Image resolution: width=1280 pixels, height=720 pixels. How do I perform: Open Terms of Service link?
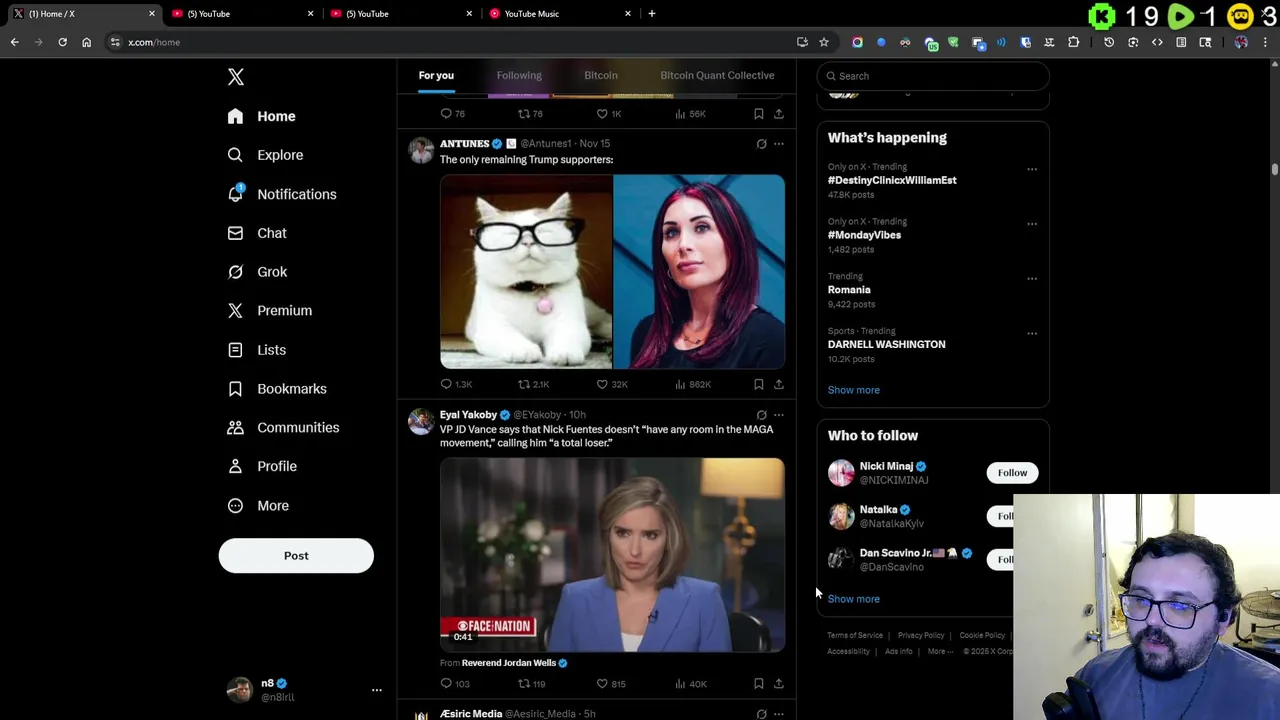[x=855, y=636]
